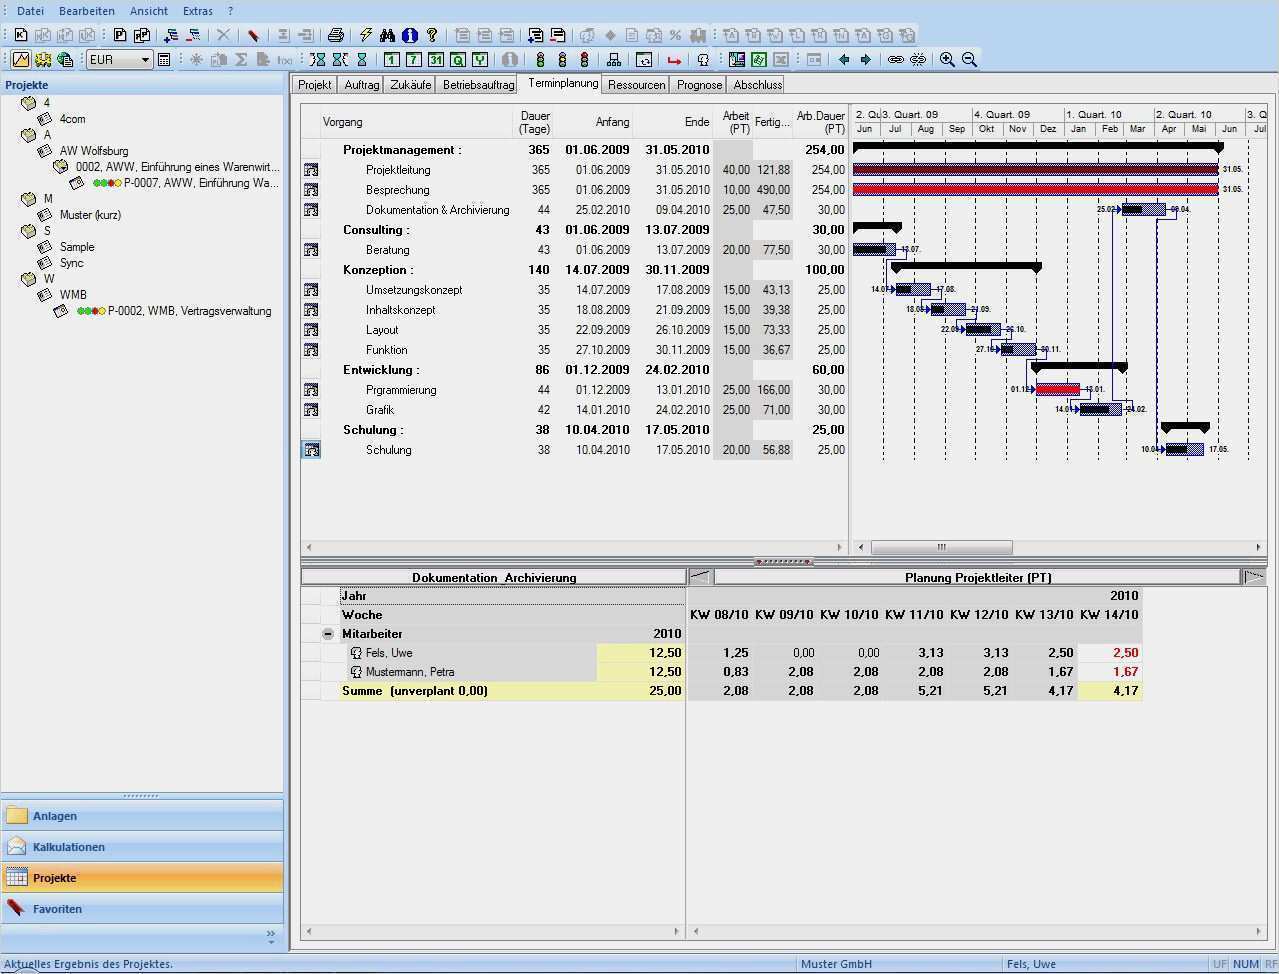
Task: Click the binoculars search icon
Action: click(x=388, y=35)
